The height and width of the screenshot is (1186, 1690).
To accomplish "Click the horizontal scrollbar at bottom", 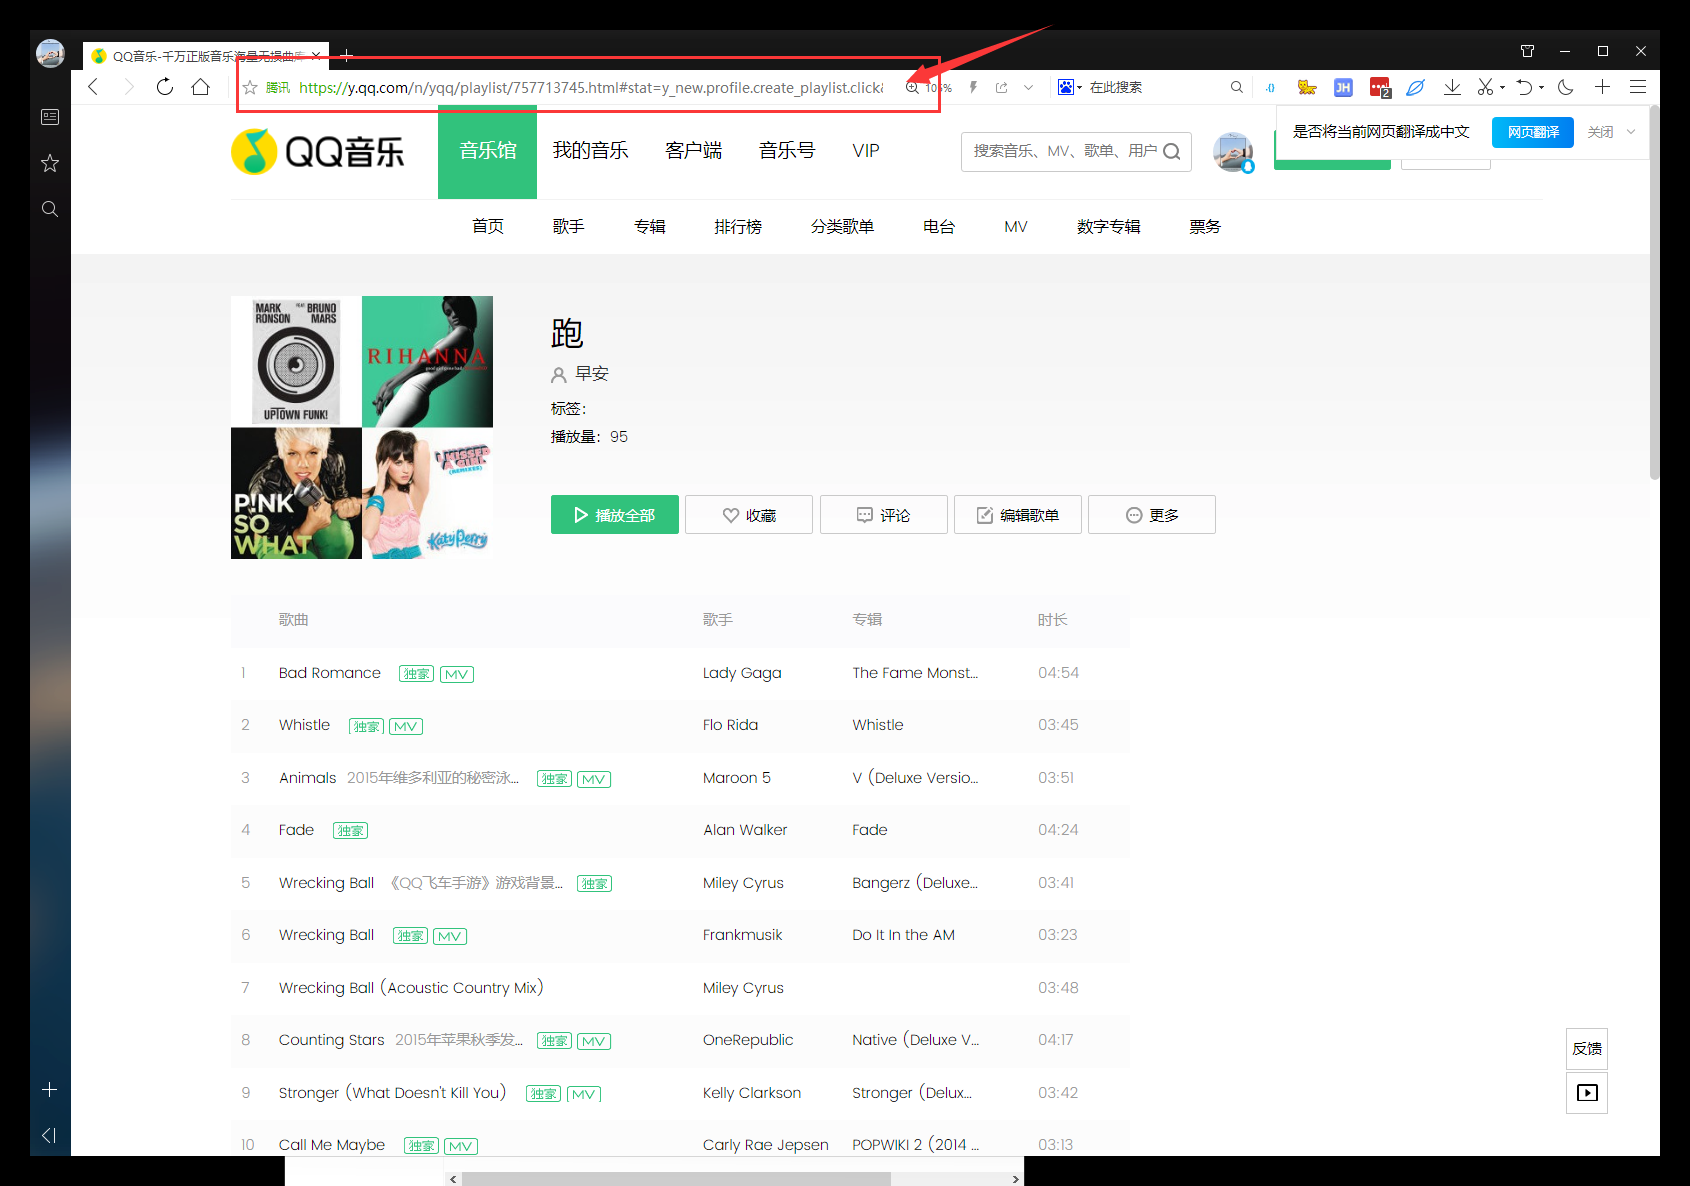I will 676,1179.
